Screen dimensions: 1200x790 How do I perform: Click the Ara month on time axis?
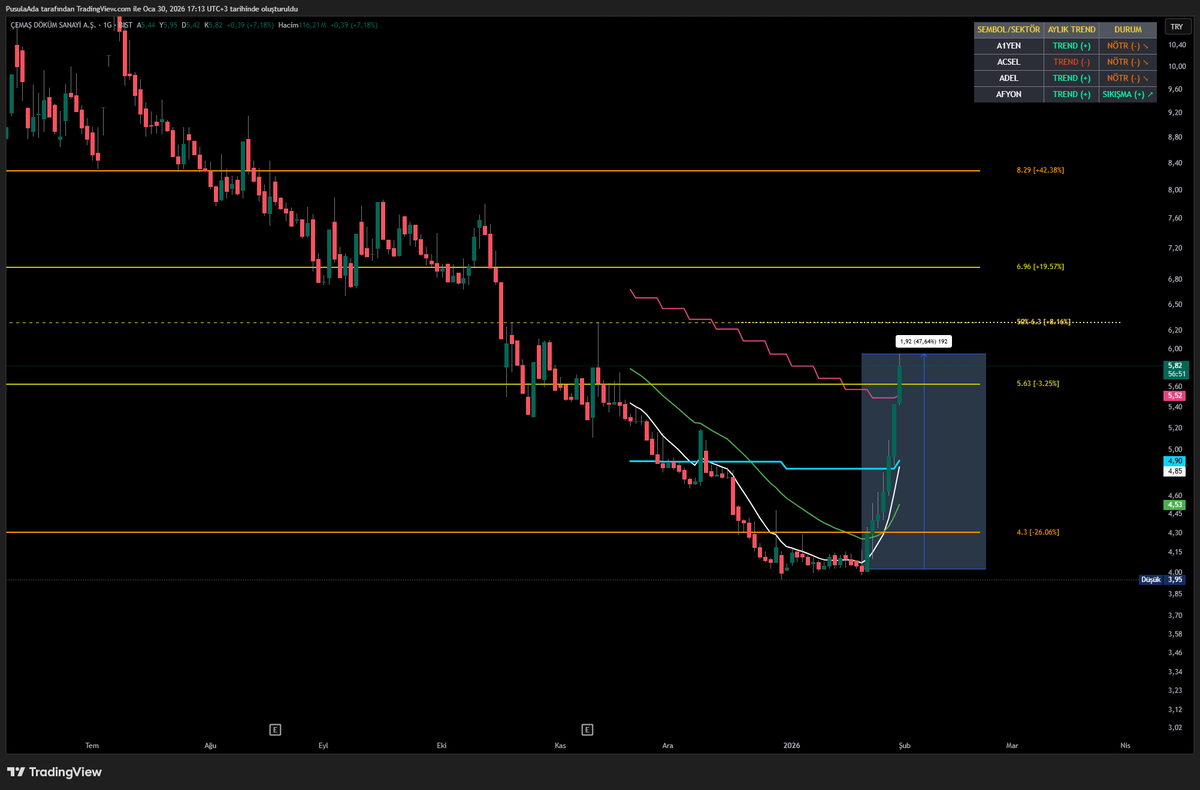tap(668, 745)
